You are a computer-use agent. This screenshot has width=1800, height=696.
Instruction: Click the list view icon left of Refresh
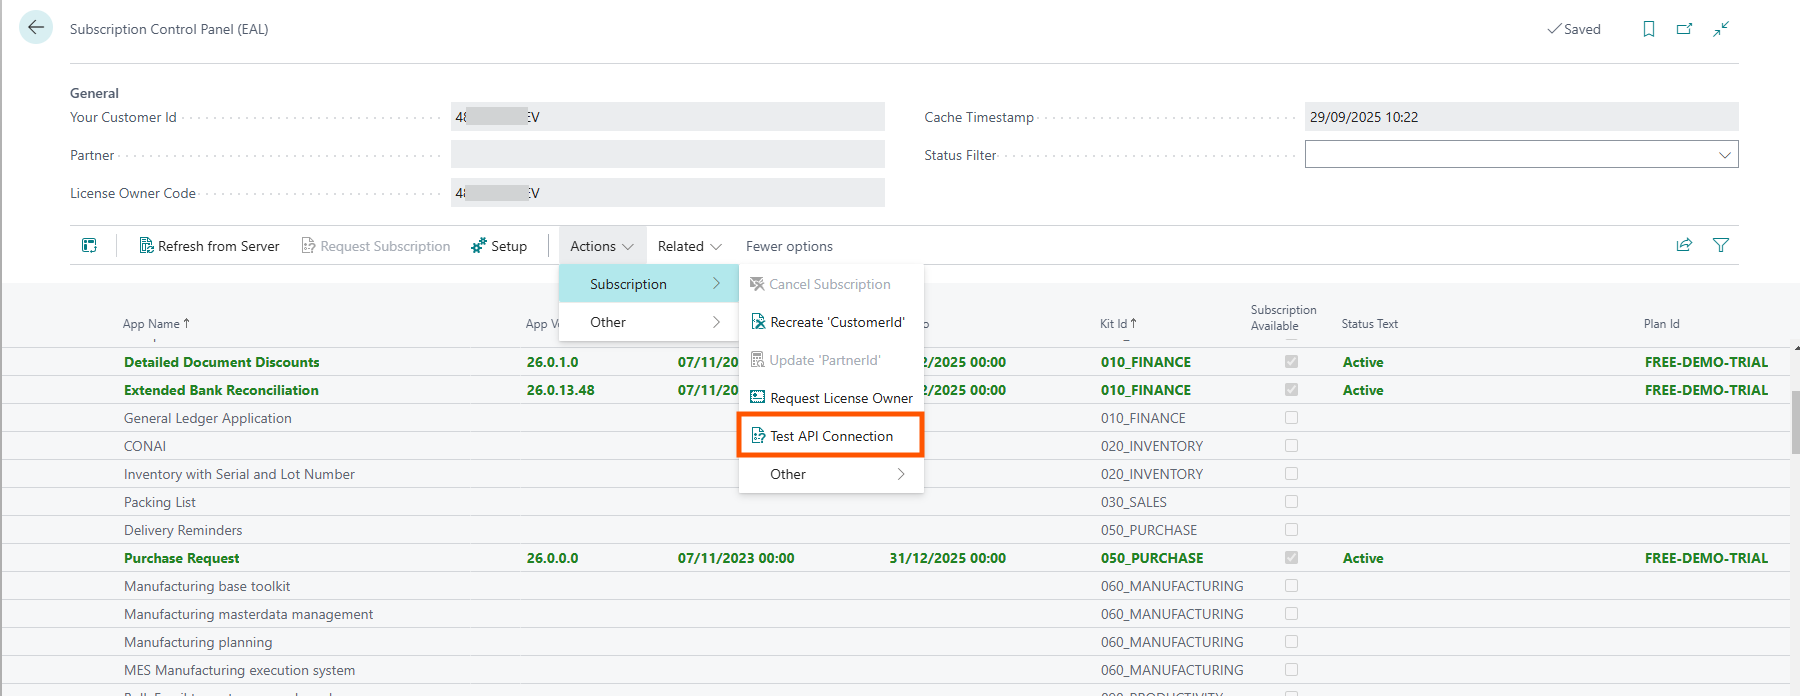[x=89, y=246]
